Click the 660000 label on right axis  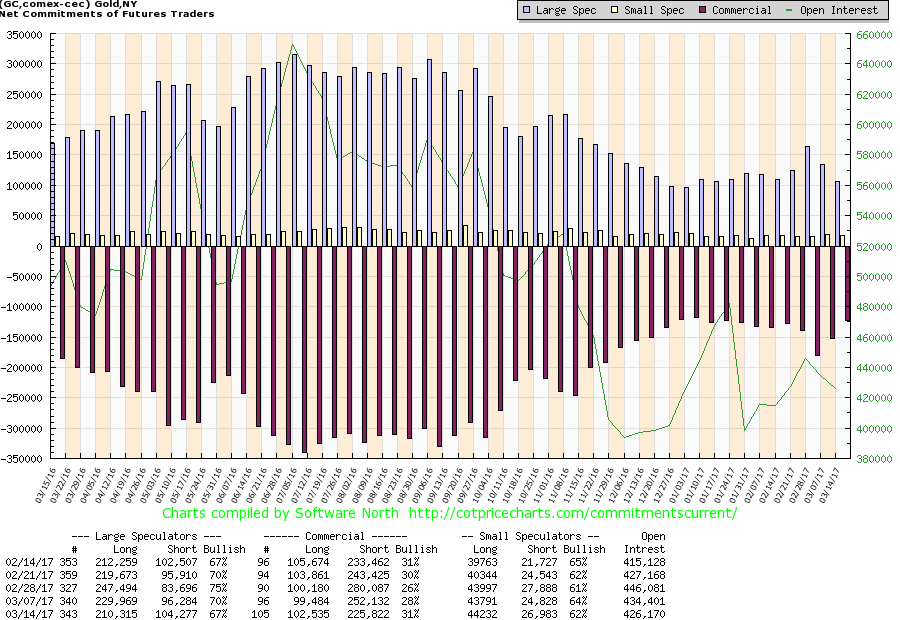point(873,33)
